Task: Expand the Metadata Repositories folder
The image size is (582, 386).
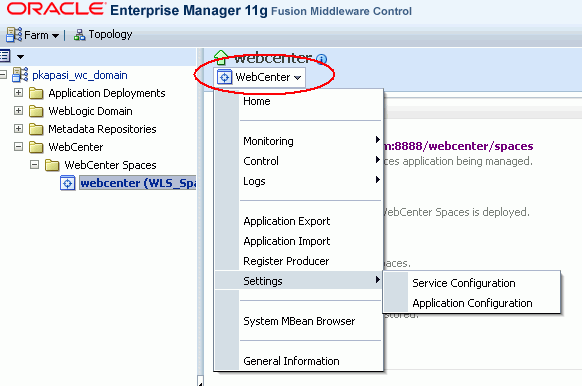Action: point(18,128)
